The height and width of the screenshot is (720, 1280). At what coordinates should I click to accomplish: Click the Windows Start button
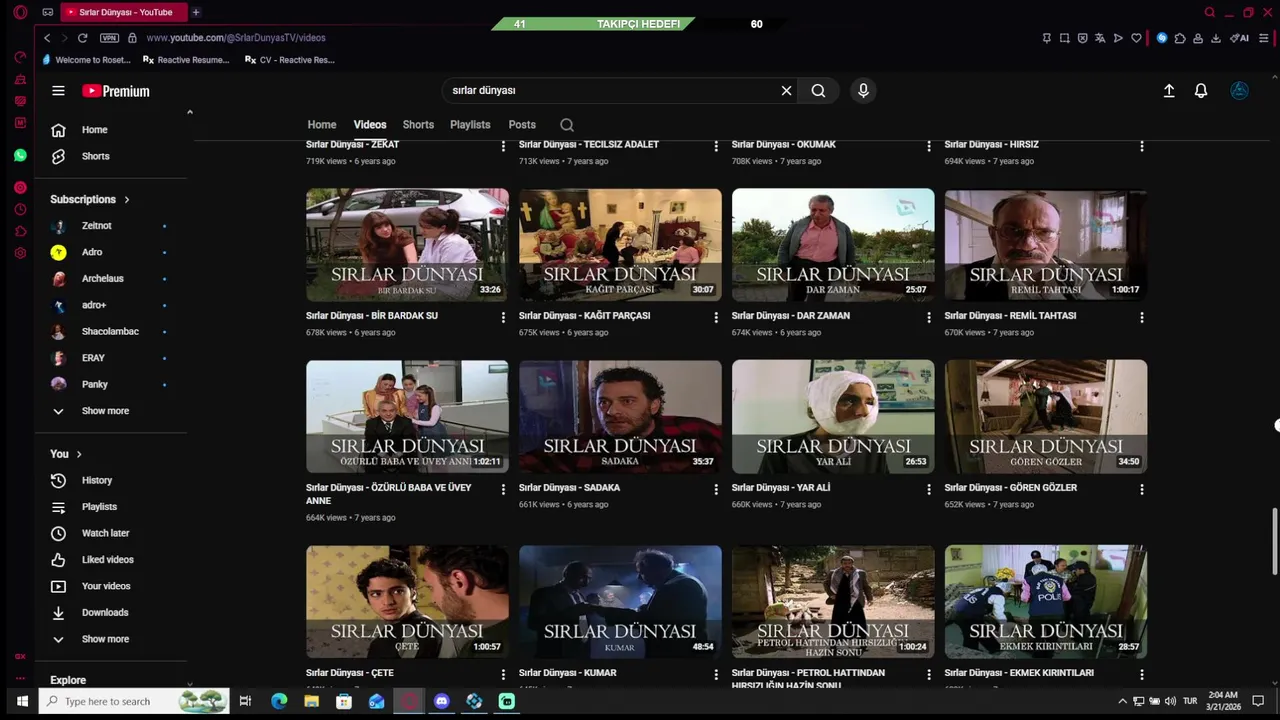click(x=21, y=701)
